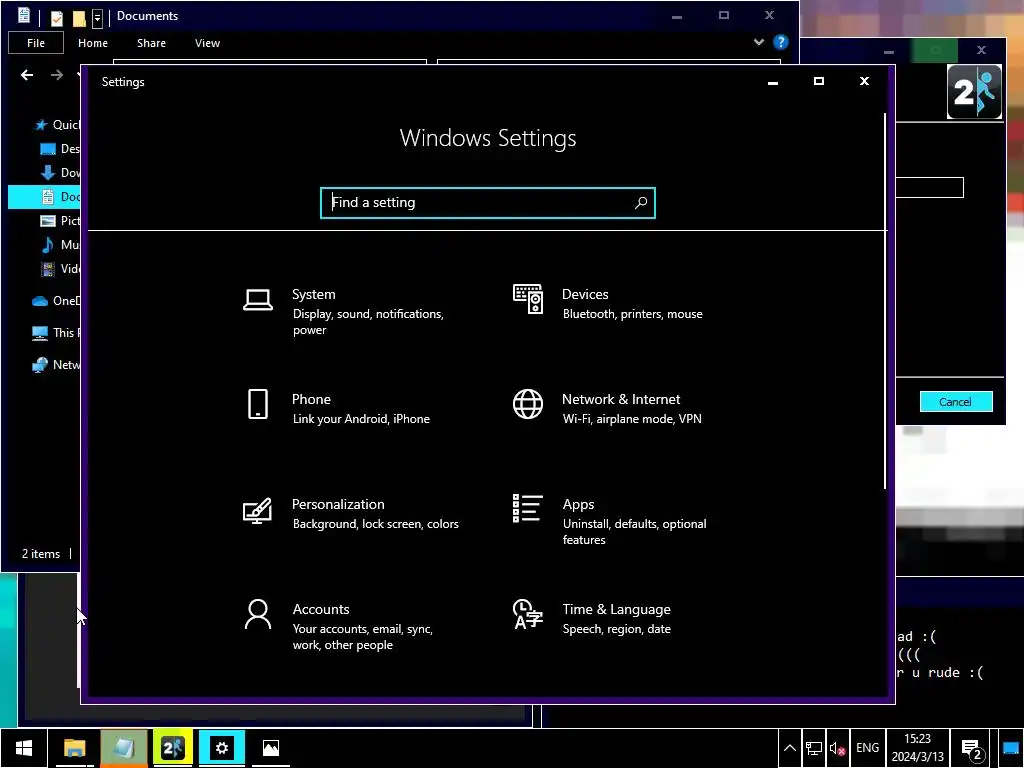The image size is (1024, 768).
Task: Click the New folder icon in title bar
Action: 79,18
